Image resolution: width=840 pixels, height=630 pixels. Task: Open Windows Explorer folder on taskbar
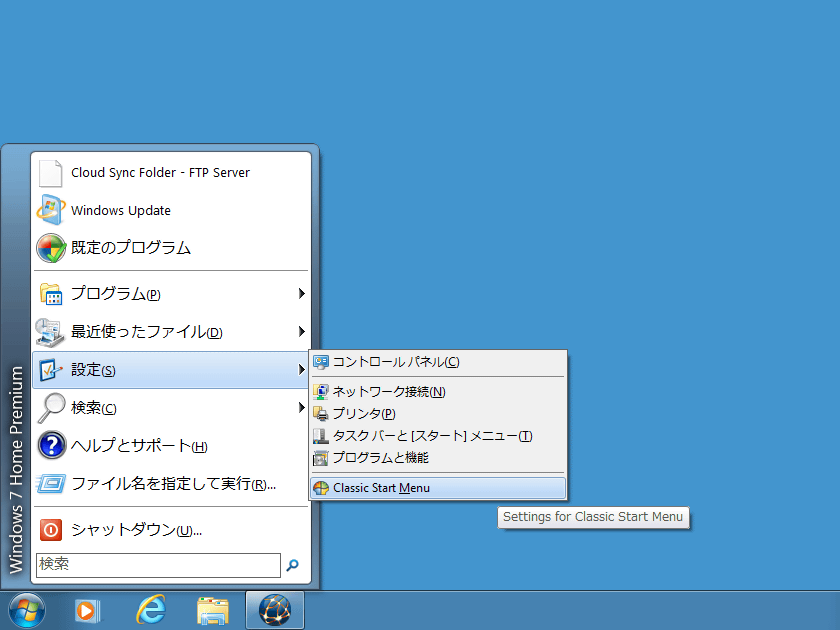click(213, 611)
